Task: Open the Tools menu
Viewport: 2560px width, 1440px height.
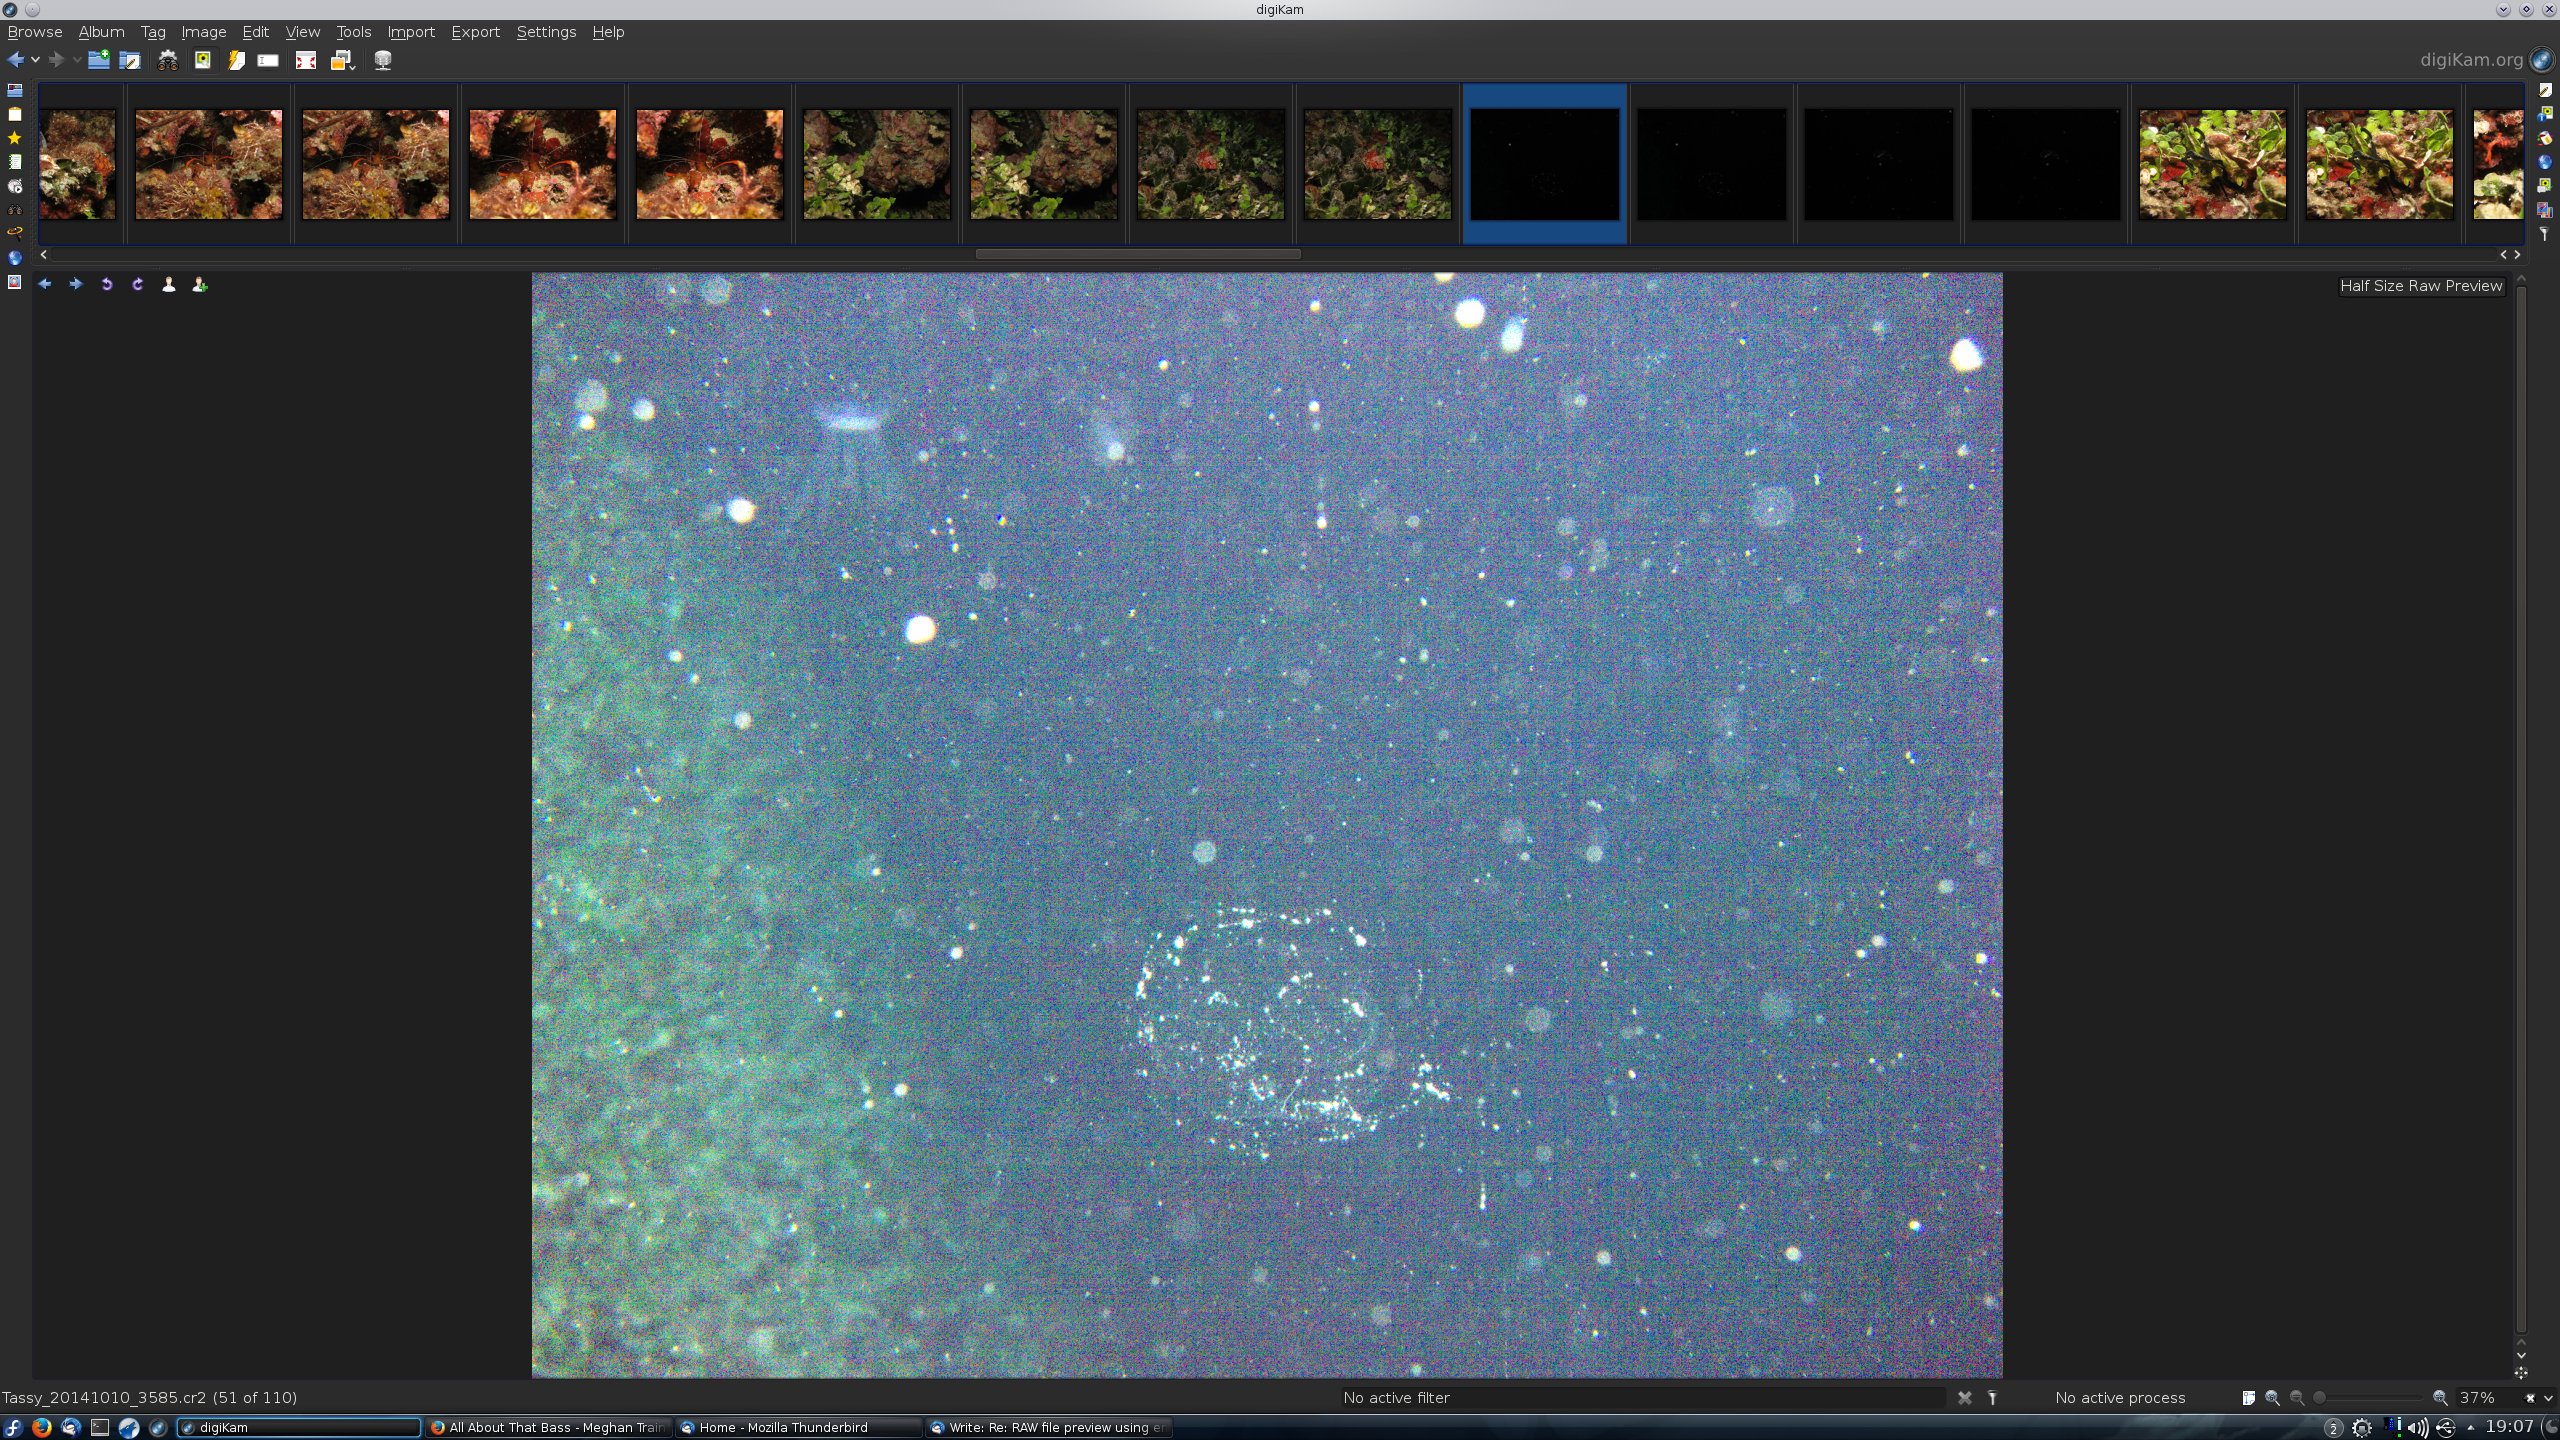Action: [353, 32]
